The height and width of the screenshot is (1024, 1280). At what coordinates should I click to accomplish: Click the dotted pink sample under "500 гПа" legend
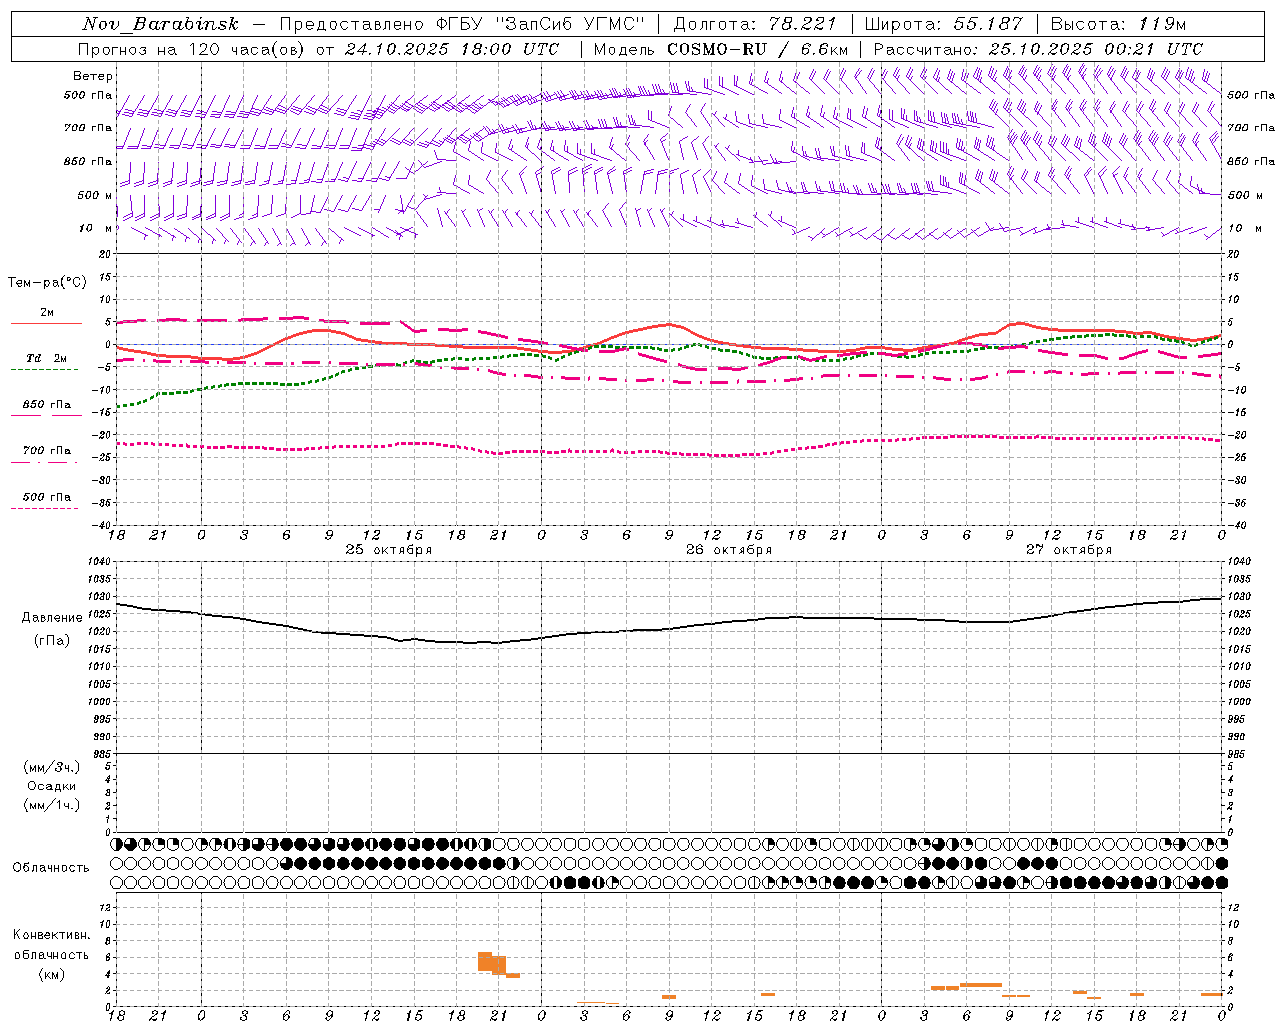coord(44,508)
